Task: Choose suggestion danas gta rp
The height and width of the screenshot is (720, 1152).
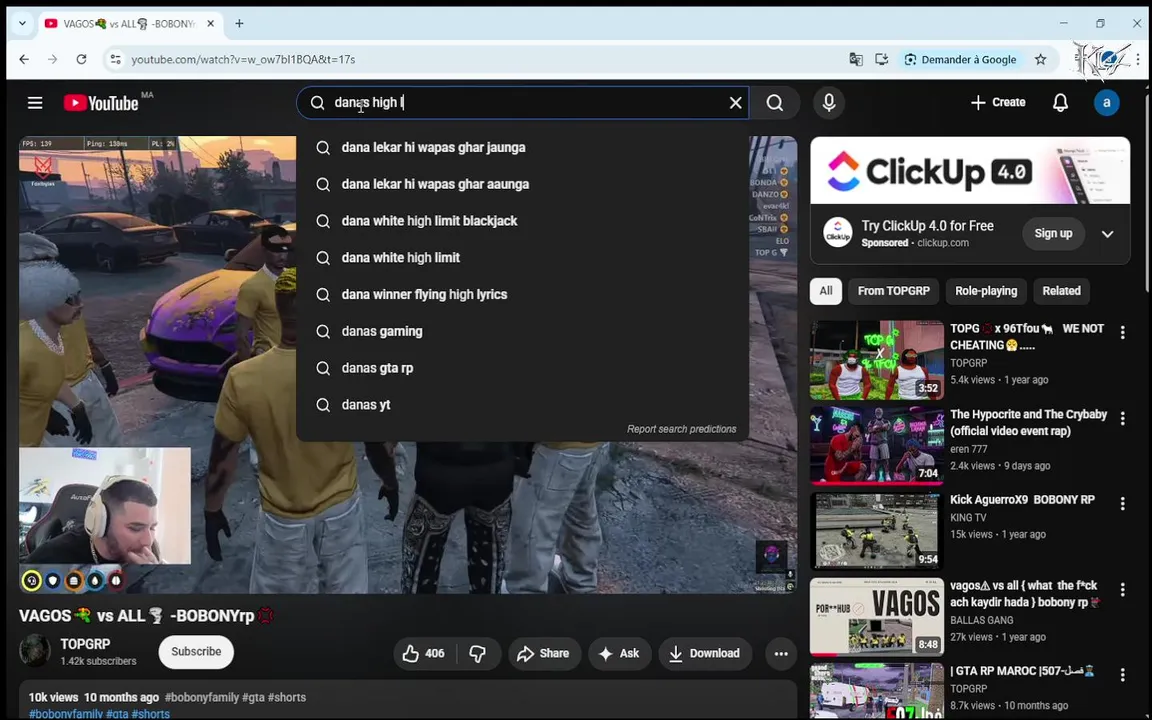Action: coord(522,368)
